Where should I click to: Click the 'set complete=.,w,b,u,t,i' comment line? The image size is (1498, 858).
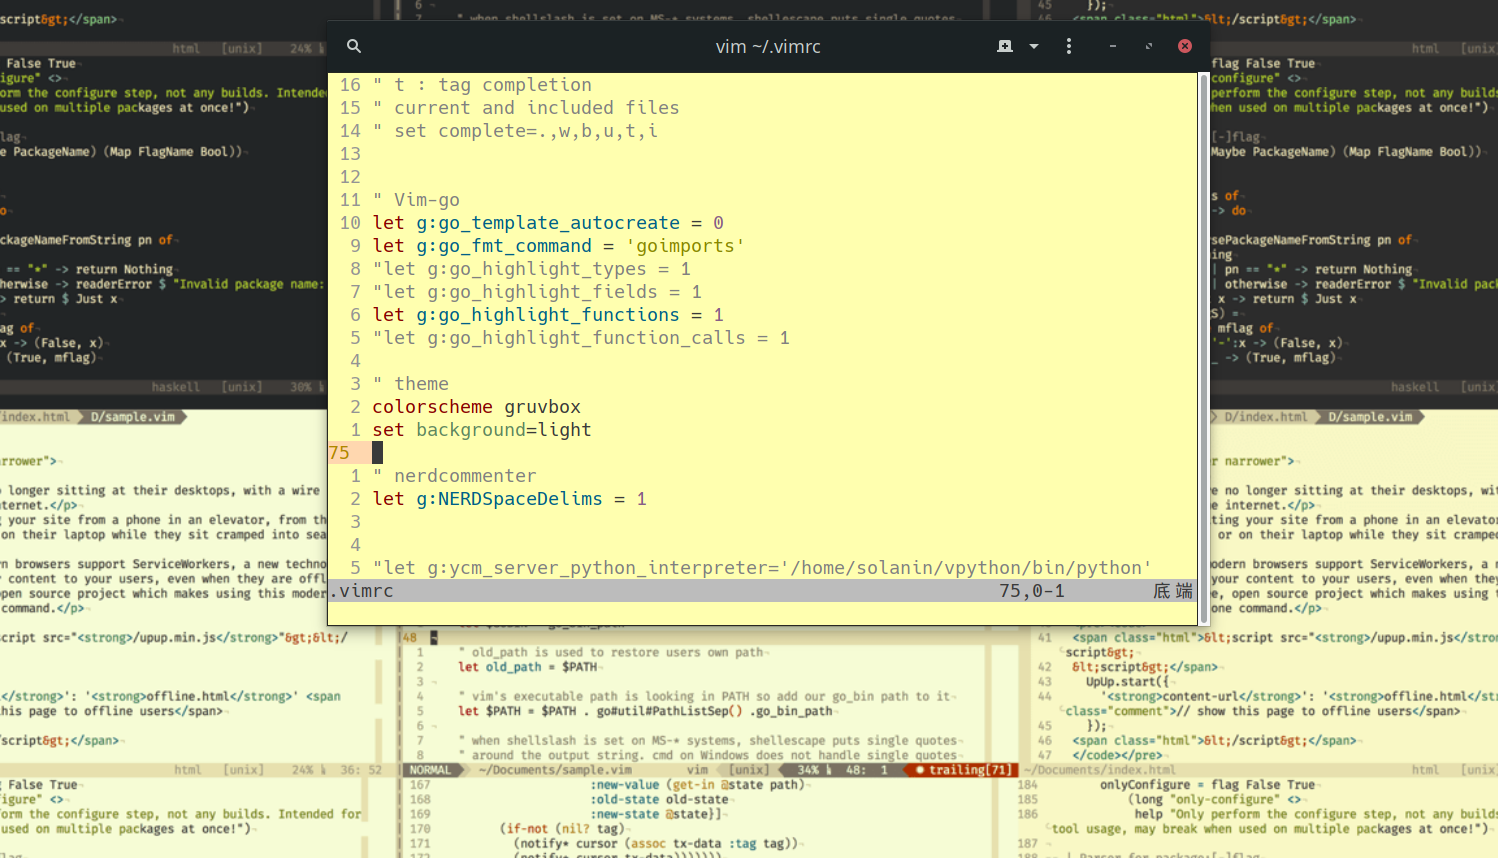tap(515, 131)
